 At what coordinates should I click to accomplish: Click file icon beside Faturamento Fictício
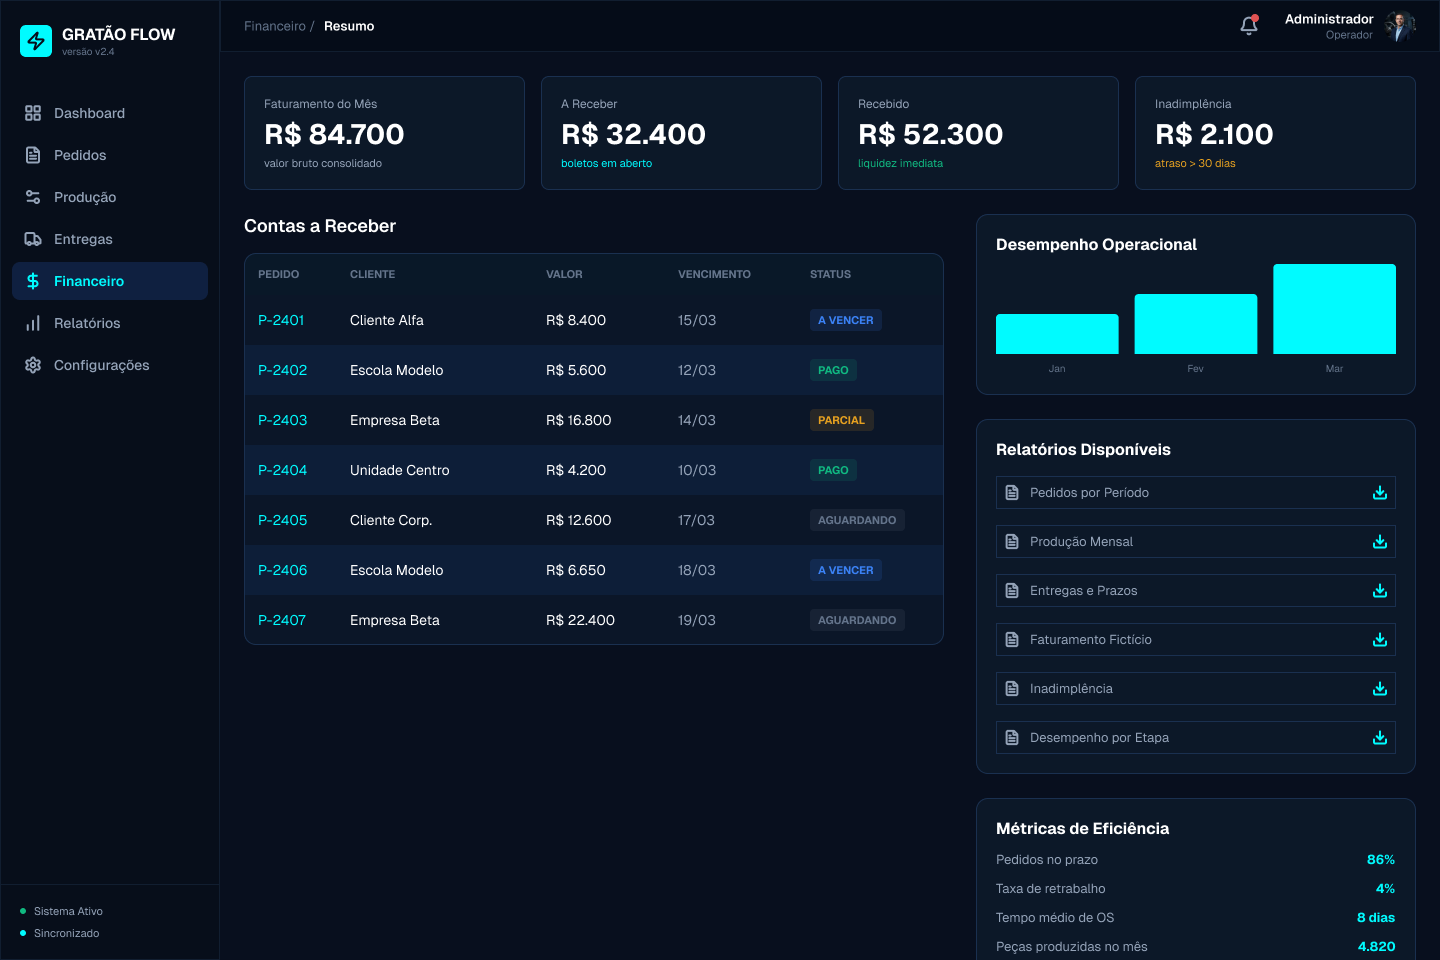1012,640
